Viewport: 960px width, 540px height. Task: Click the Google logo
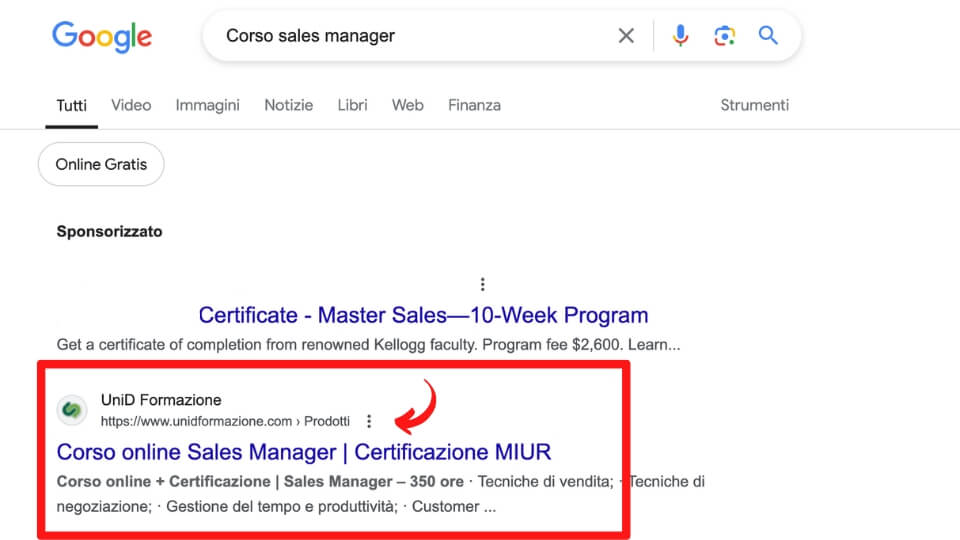pyautogui.click(x=102, y=36)
